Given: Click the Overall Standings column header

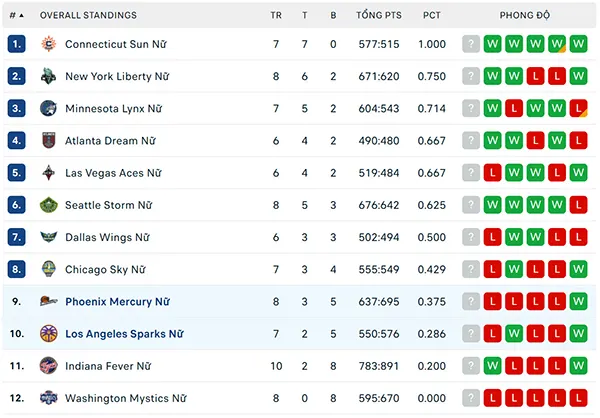Looking at the screenshot, I should pos(88,15).
